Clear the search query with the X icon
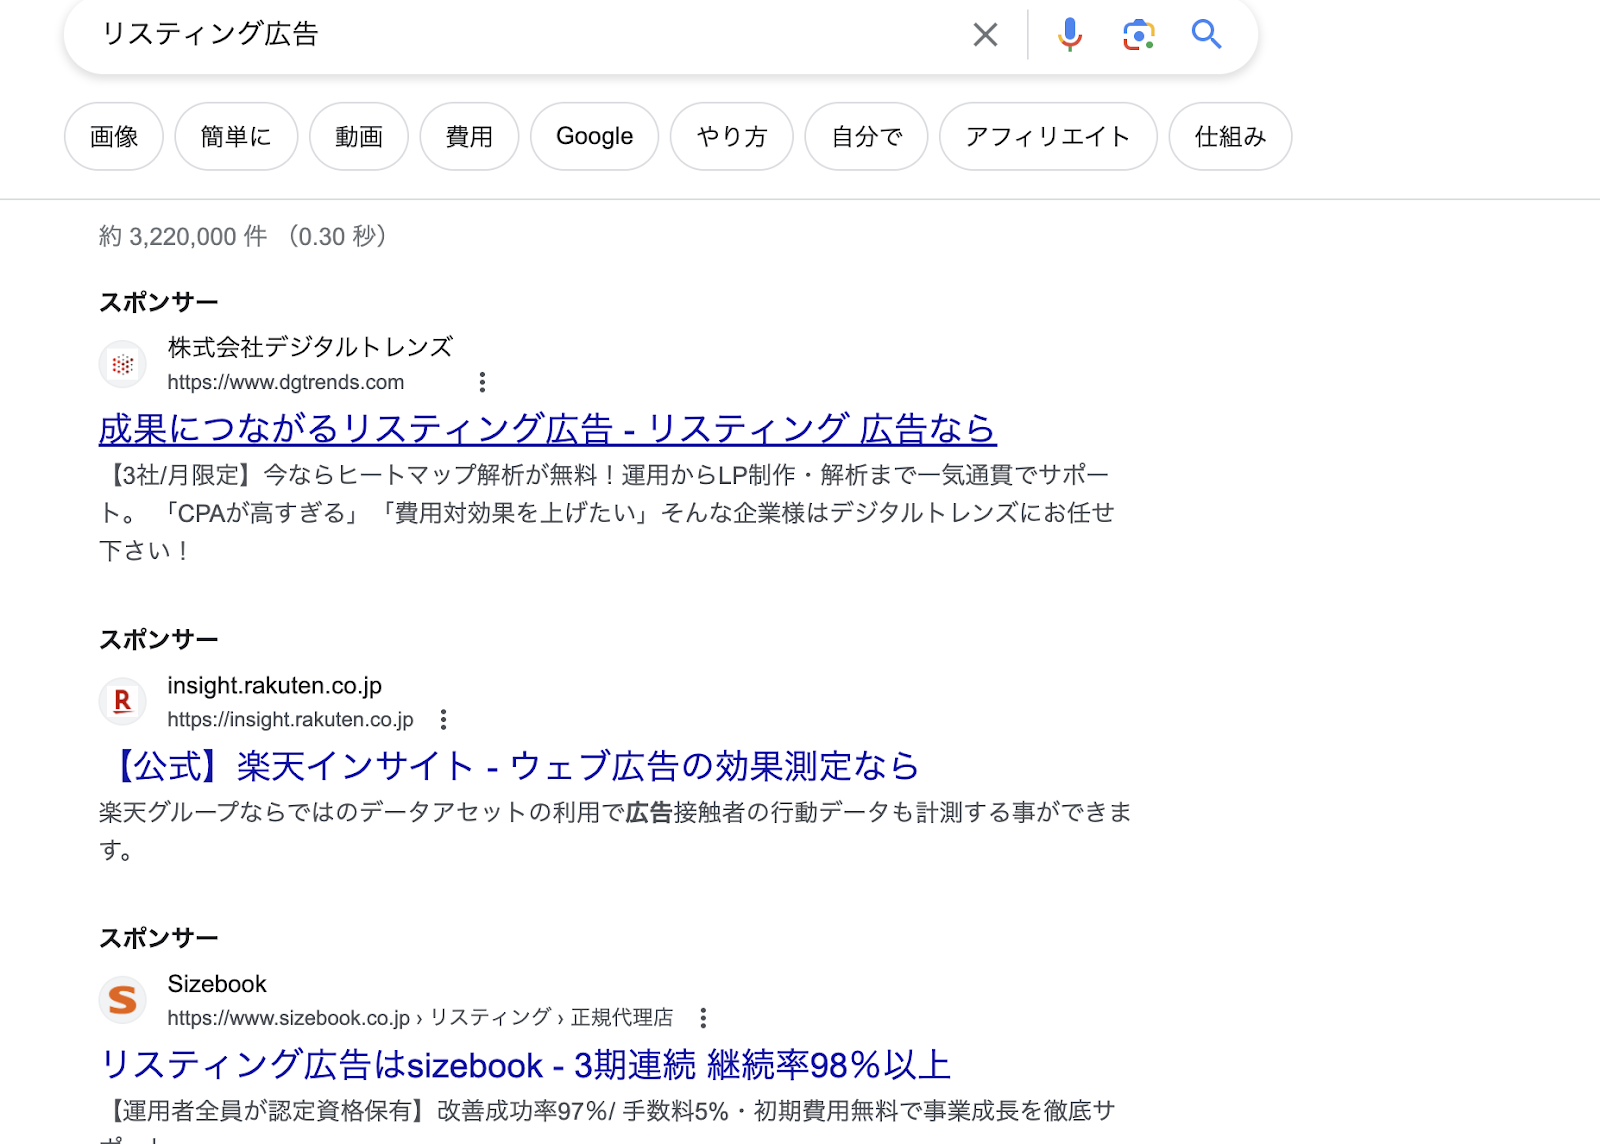The width and height of the screenshot is (1600, 1144). (985, 35)
